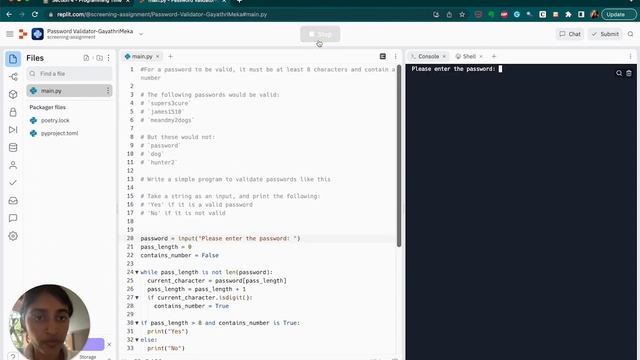Open the inbox tray sidebar icon

[x=13, y=200]
